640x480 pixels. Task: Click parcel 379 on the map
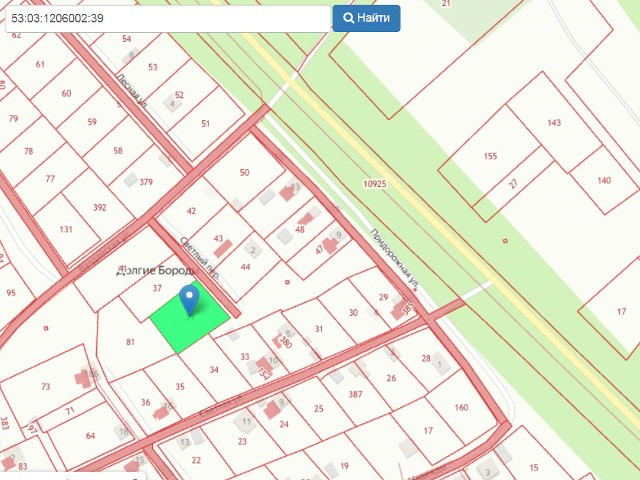click(146, 182)
